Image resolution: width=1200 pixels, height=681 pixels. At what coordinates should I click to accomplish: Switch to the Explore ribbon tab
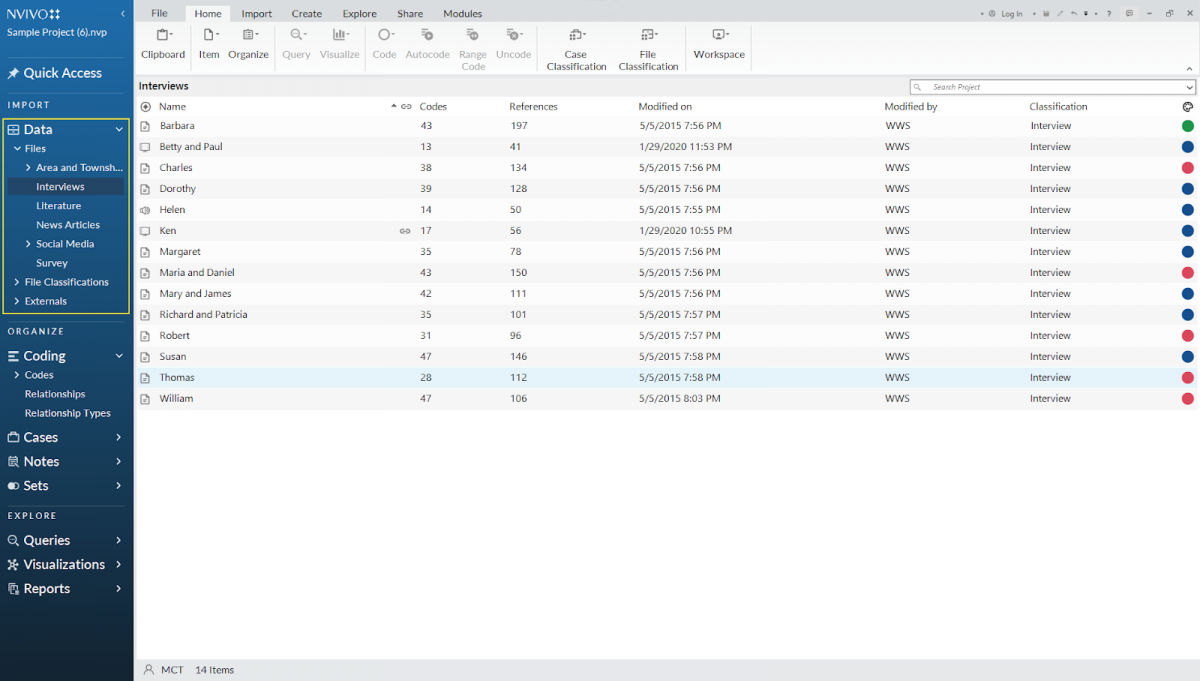pos(359,13)
